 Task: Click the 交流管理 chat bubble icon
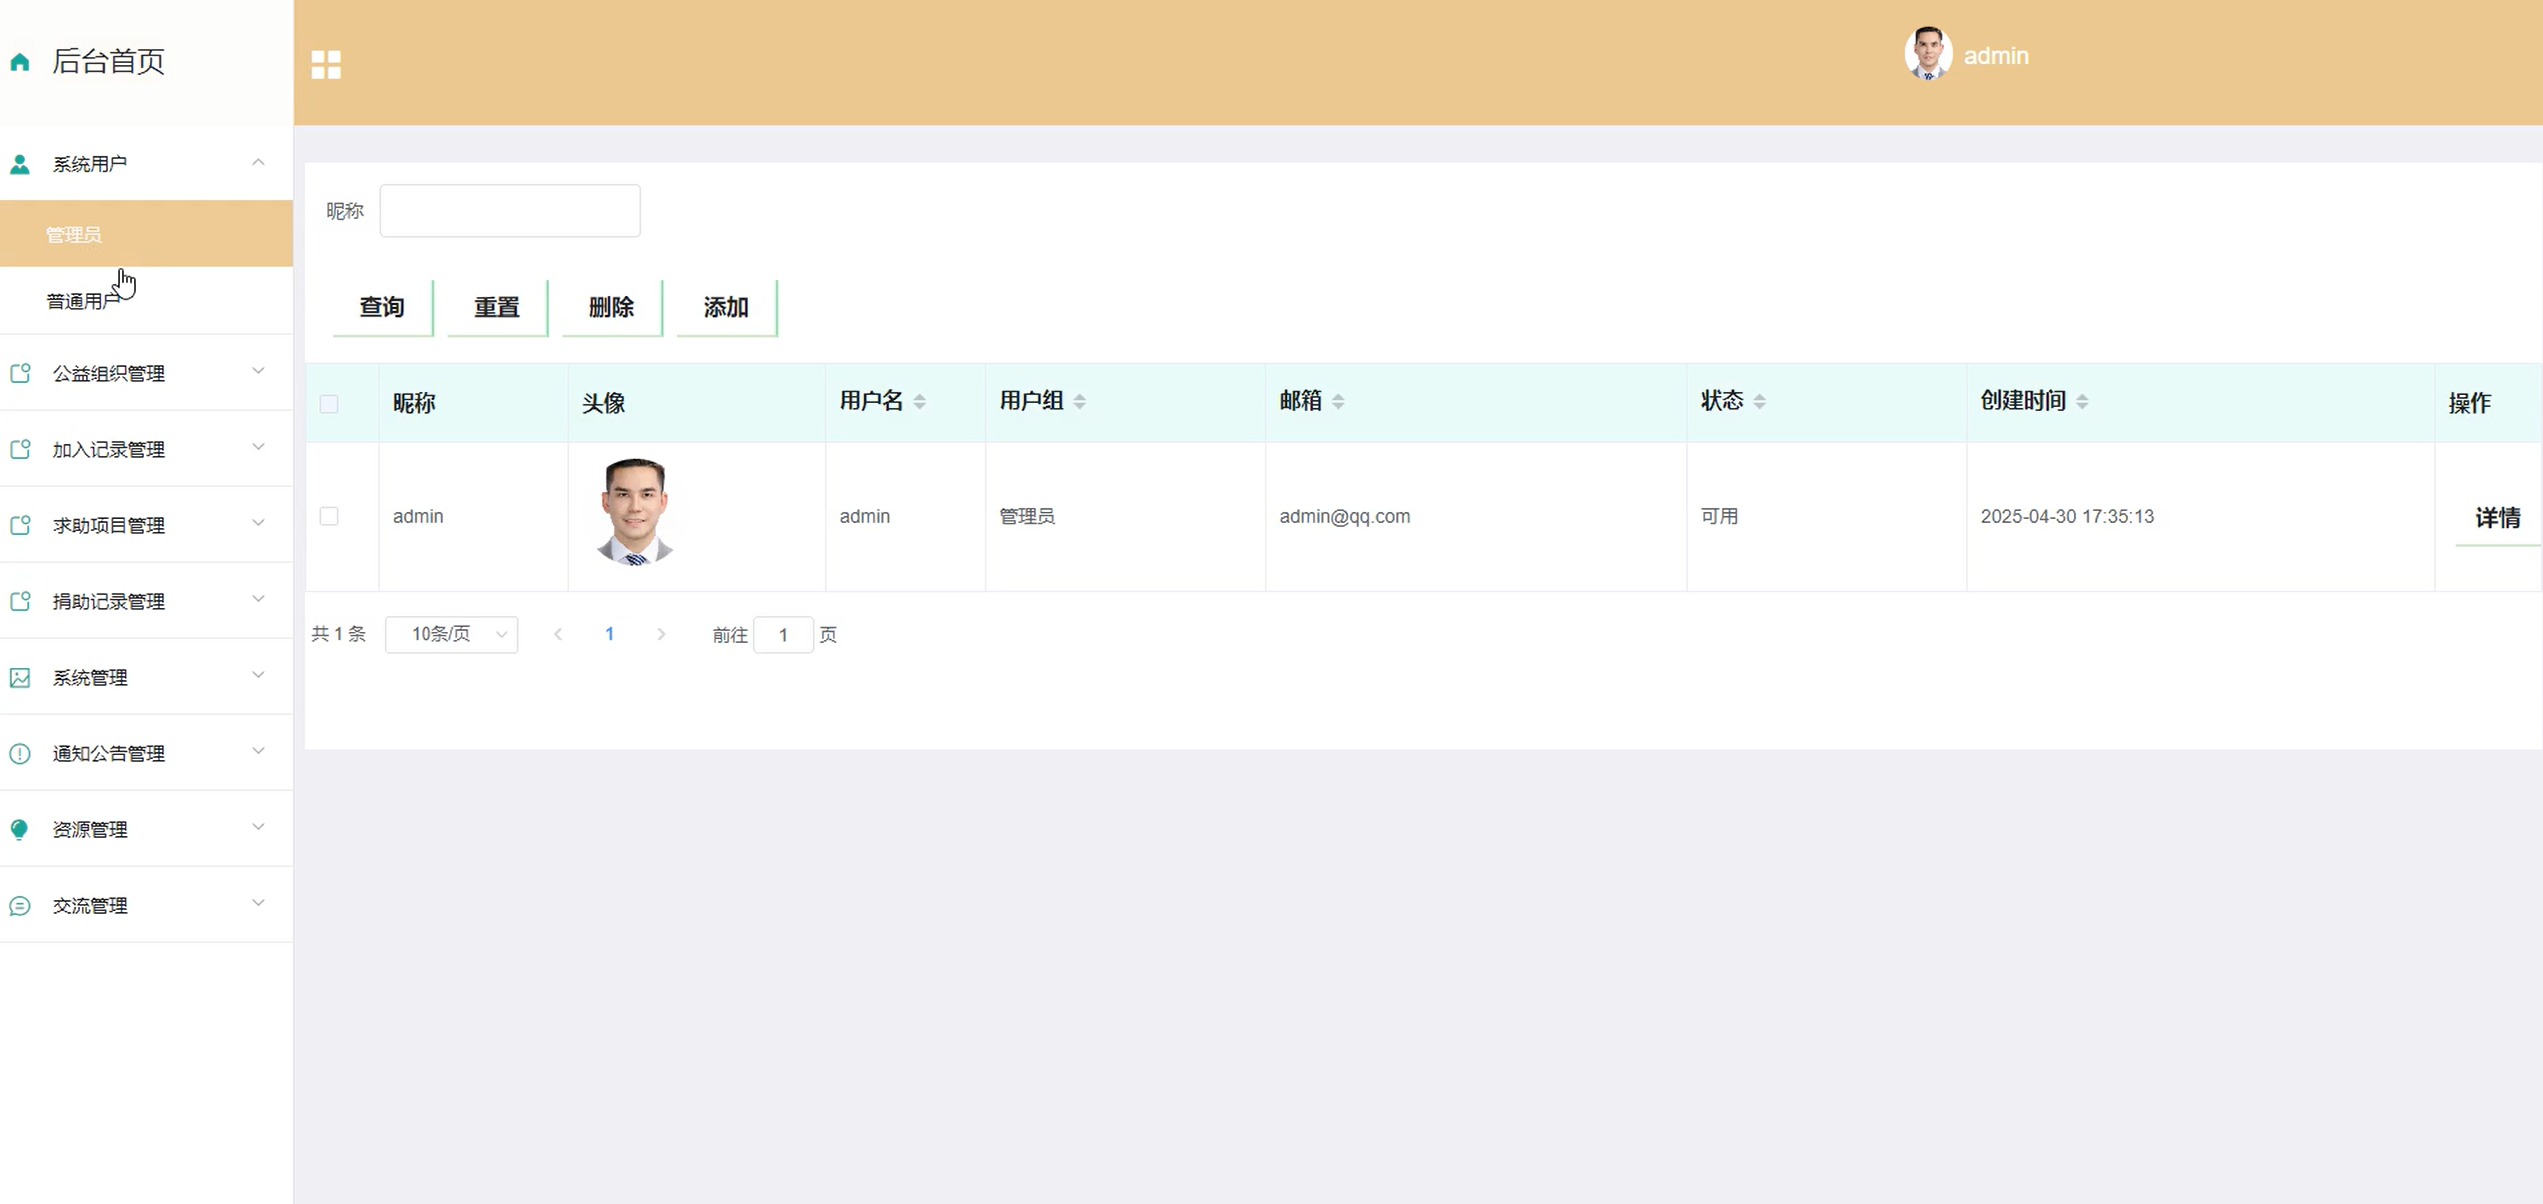pos(20,906)
